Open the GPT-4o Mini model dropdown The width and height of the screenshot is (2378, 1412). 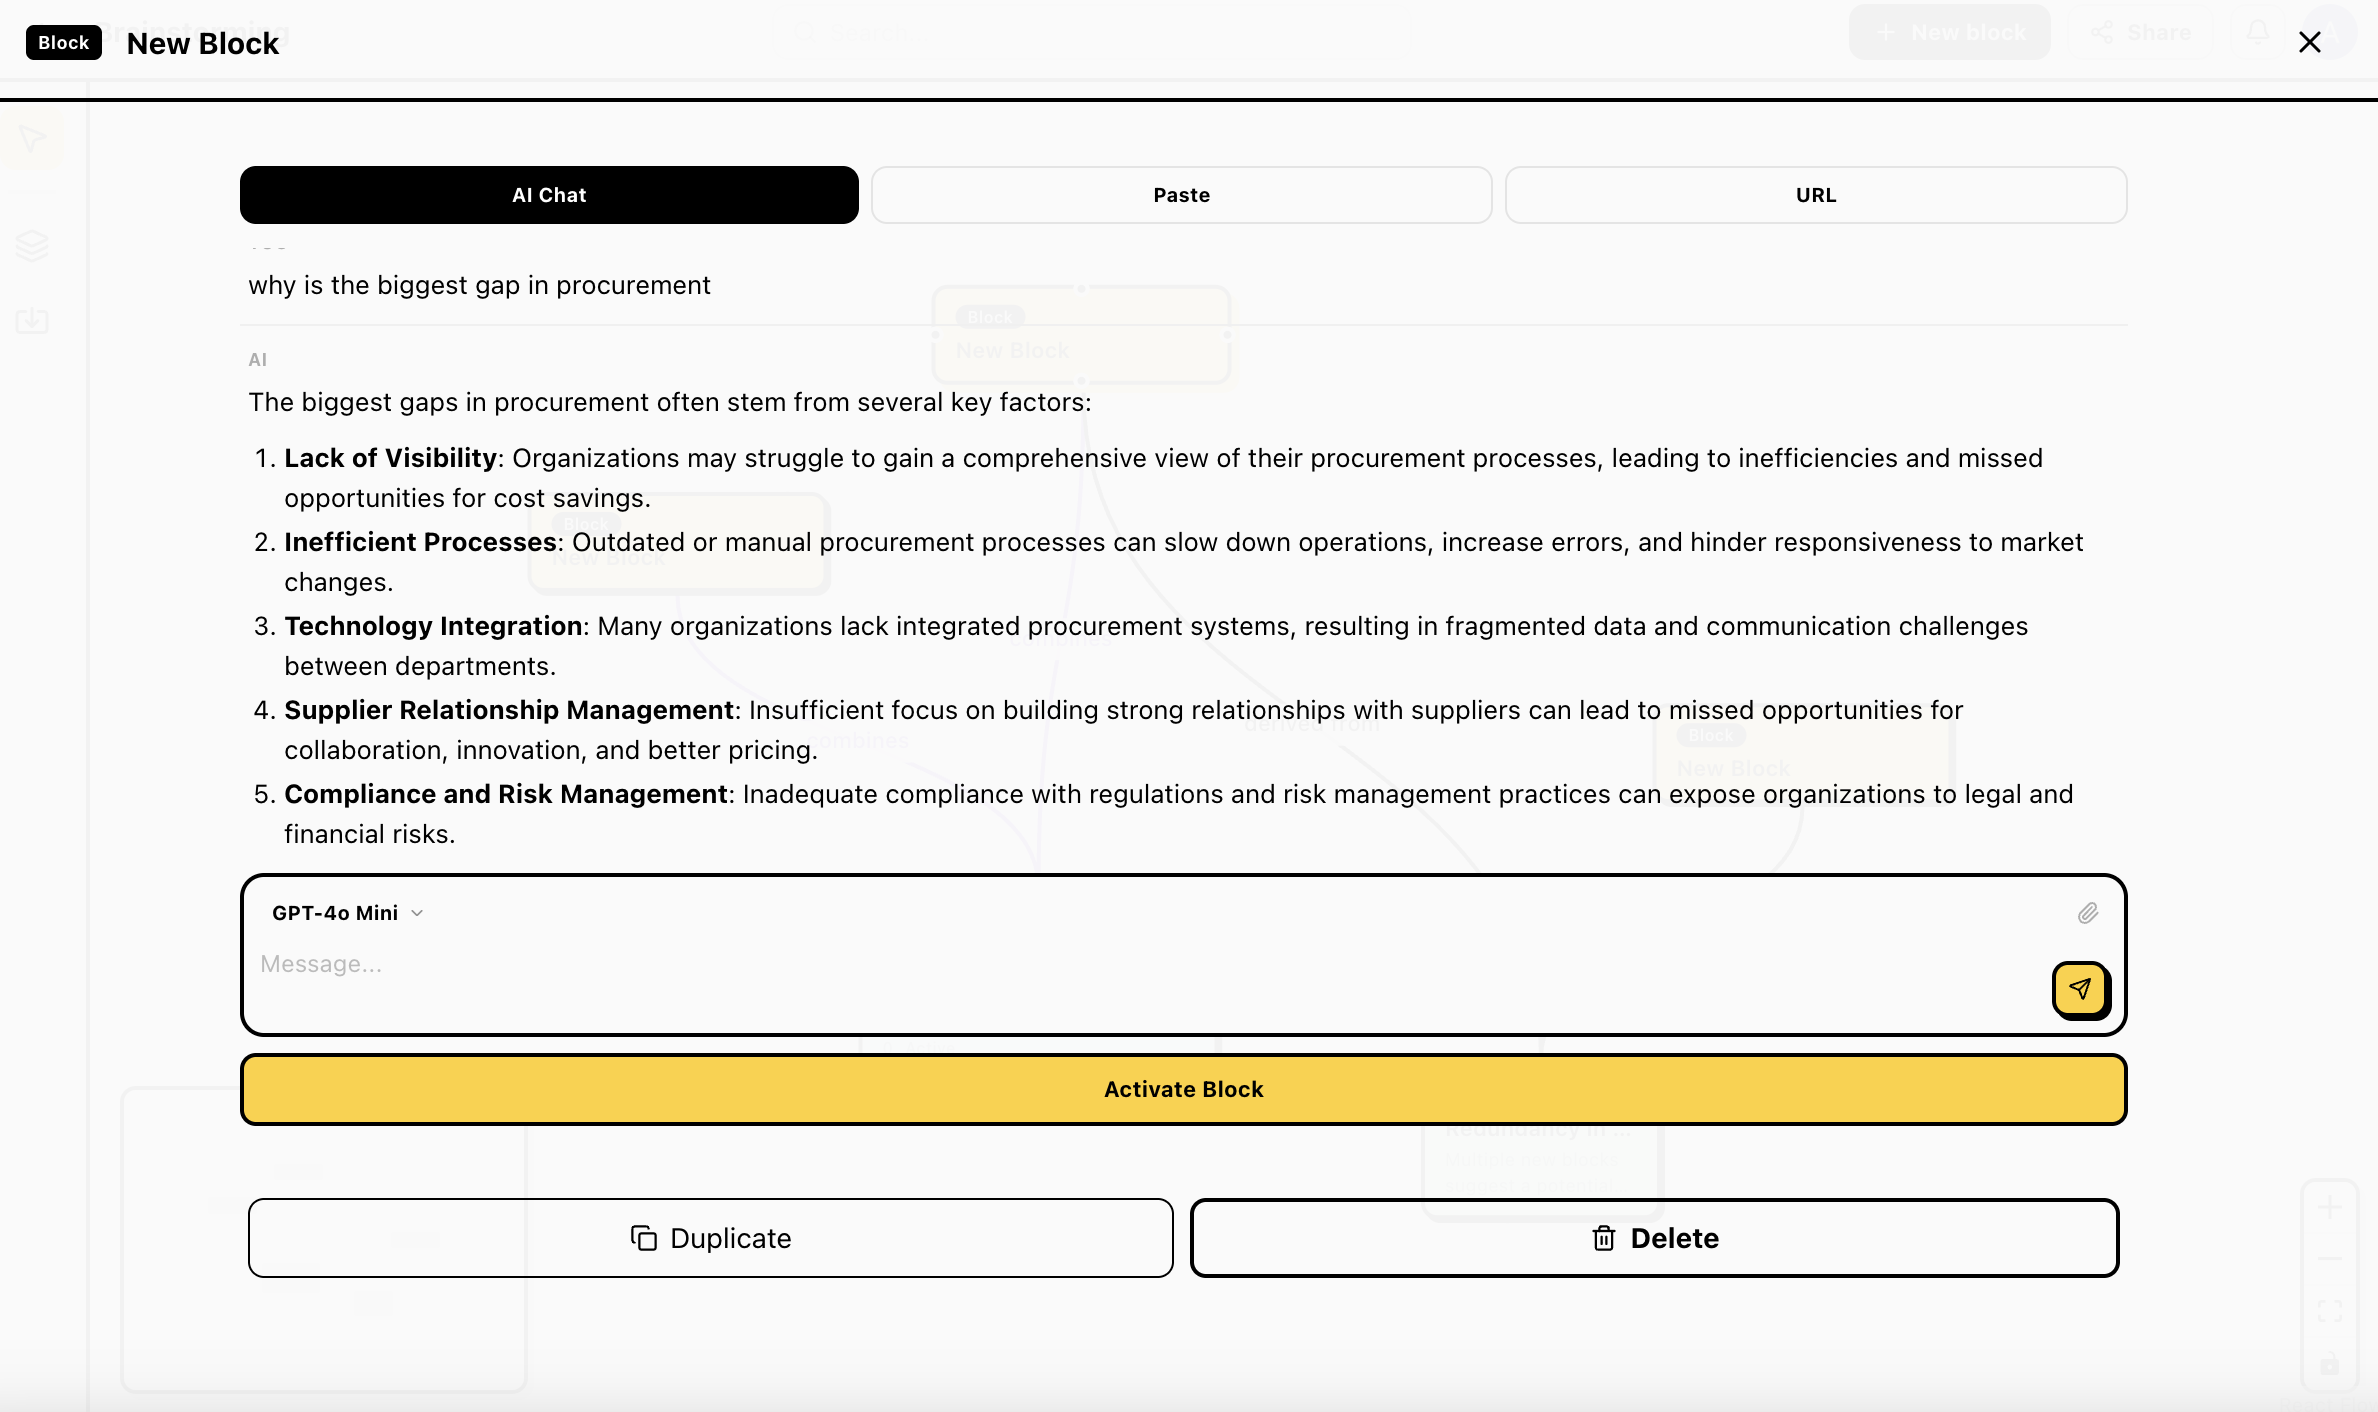pyautogui.click(x=347, y=913)
